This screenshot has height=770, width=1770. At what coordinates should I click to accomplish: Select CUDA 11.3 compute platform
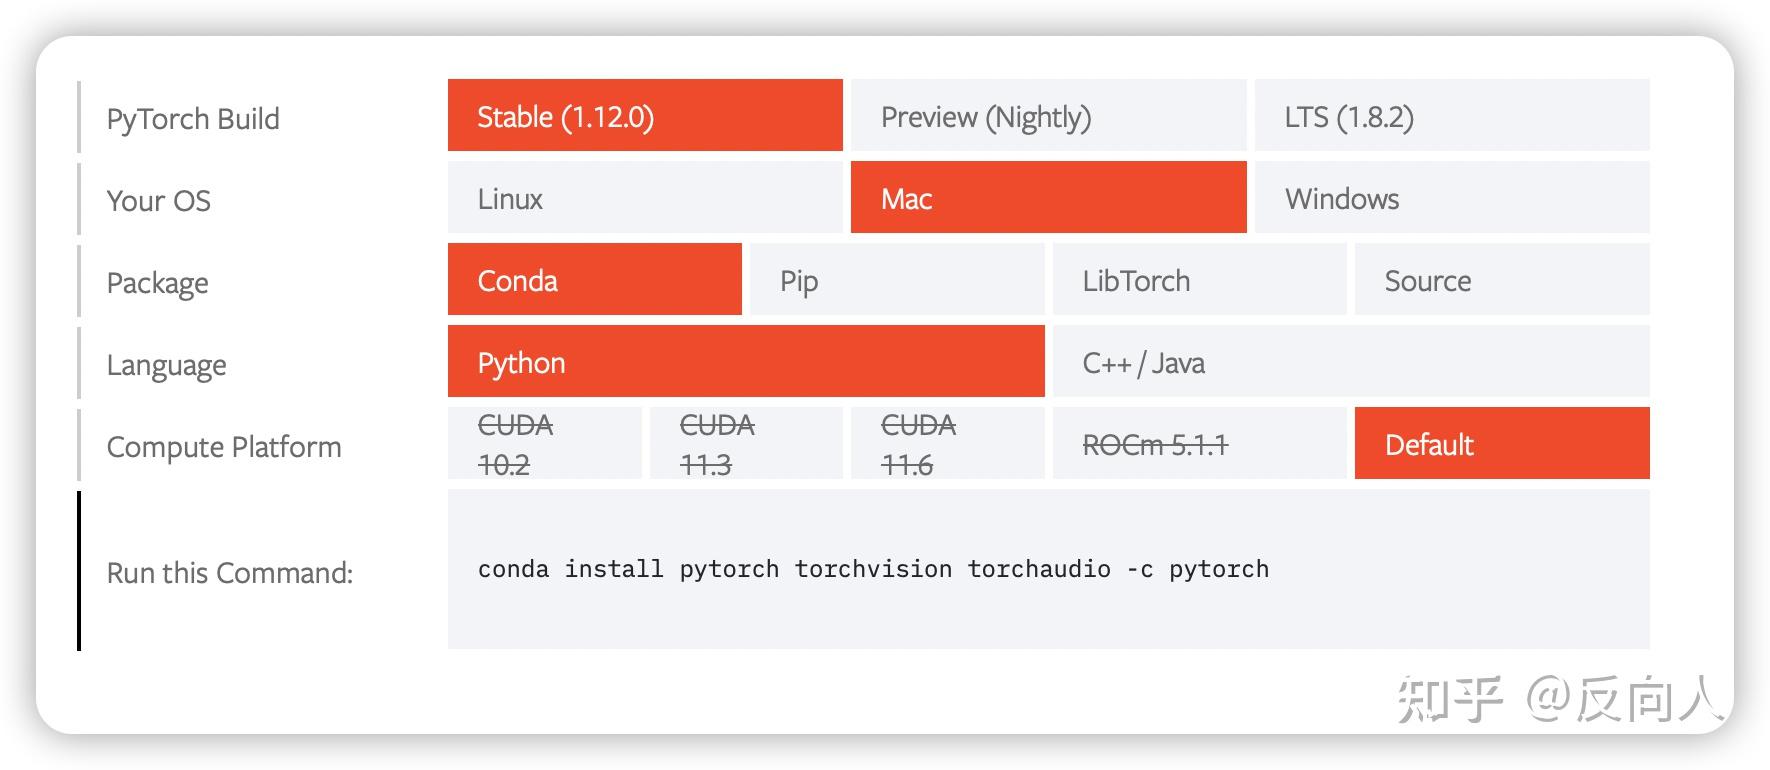[x=746, y=443]
